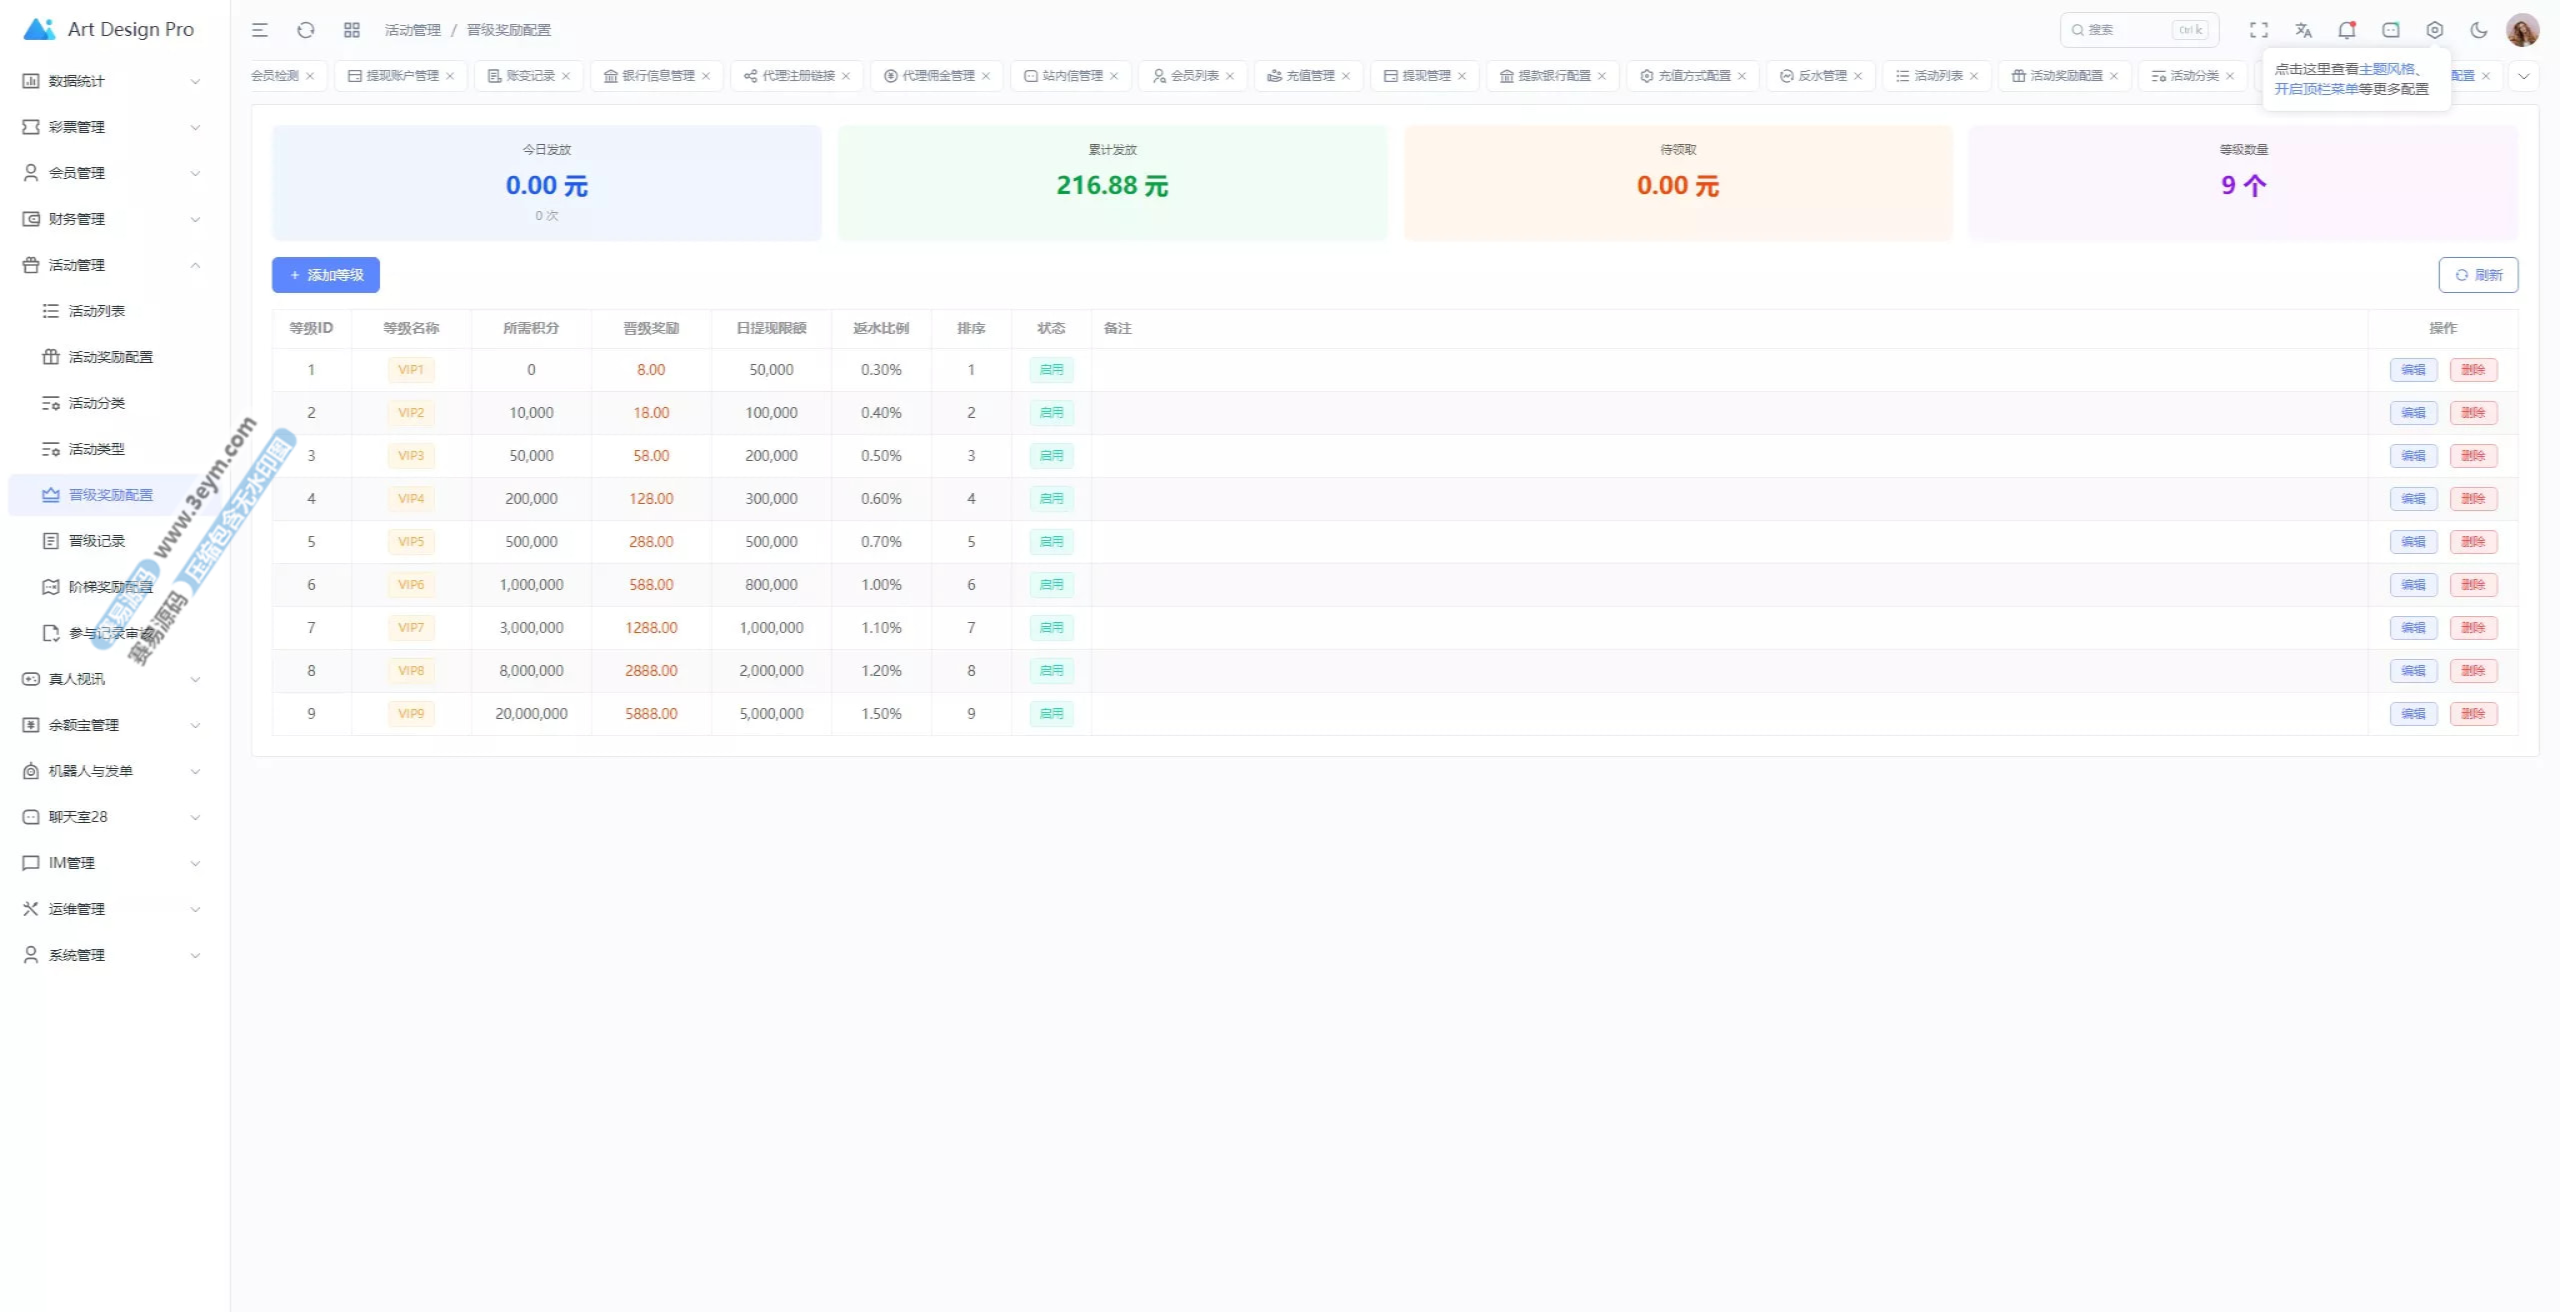Screen dimensions: 2560x1312
Task: Click the user avatar picture
Action: [2522, 30]
